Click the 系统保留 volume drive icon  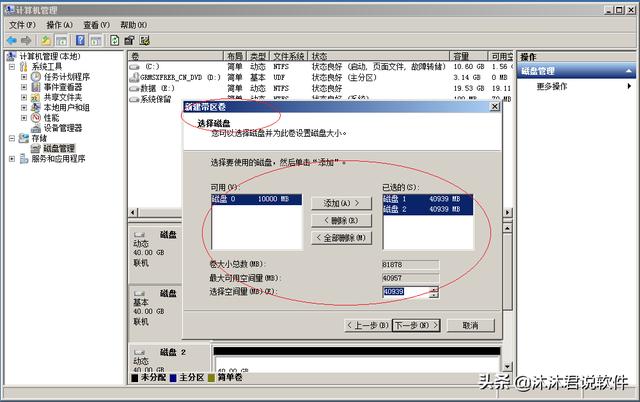[x=135, y=99]
